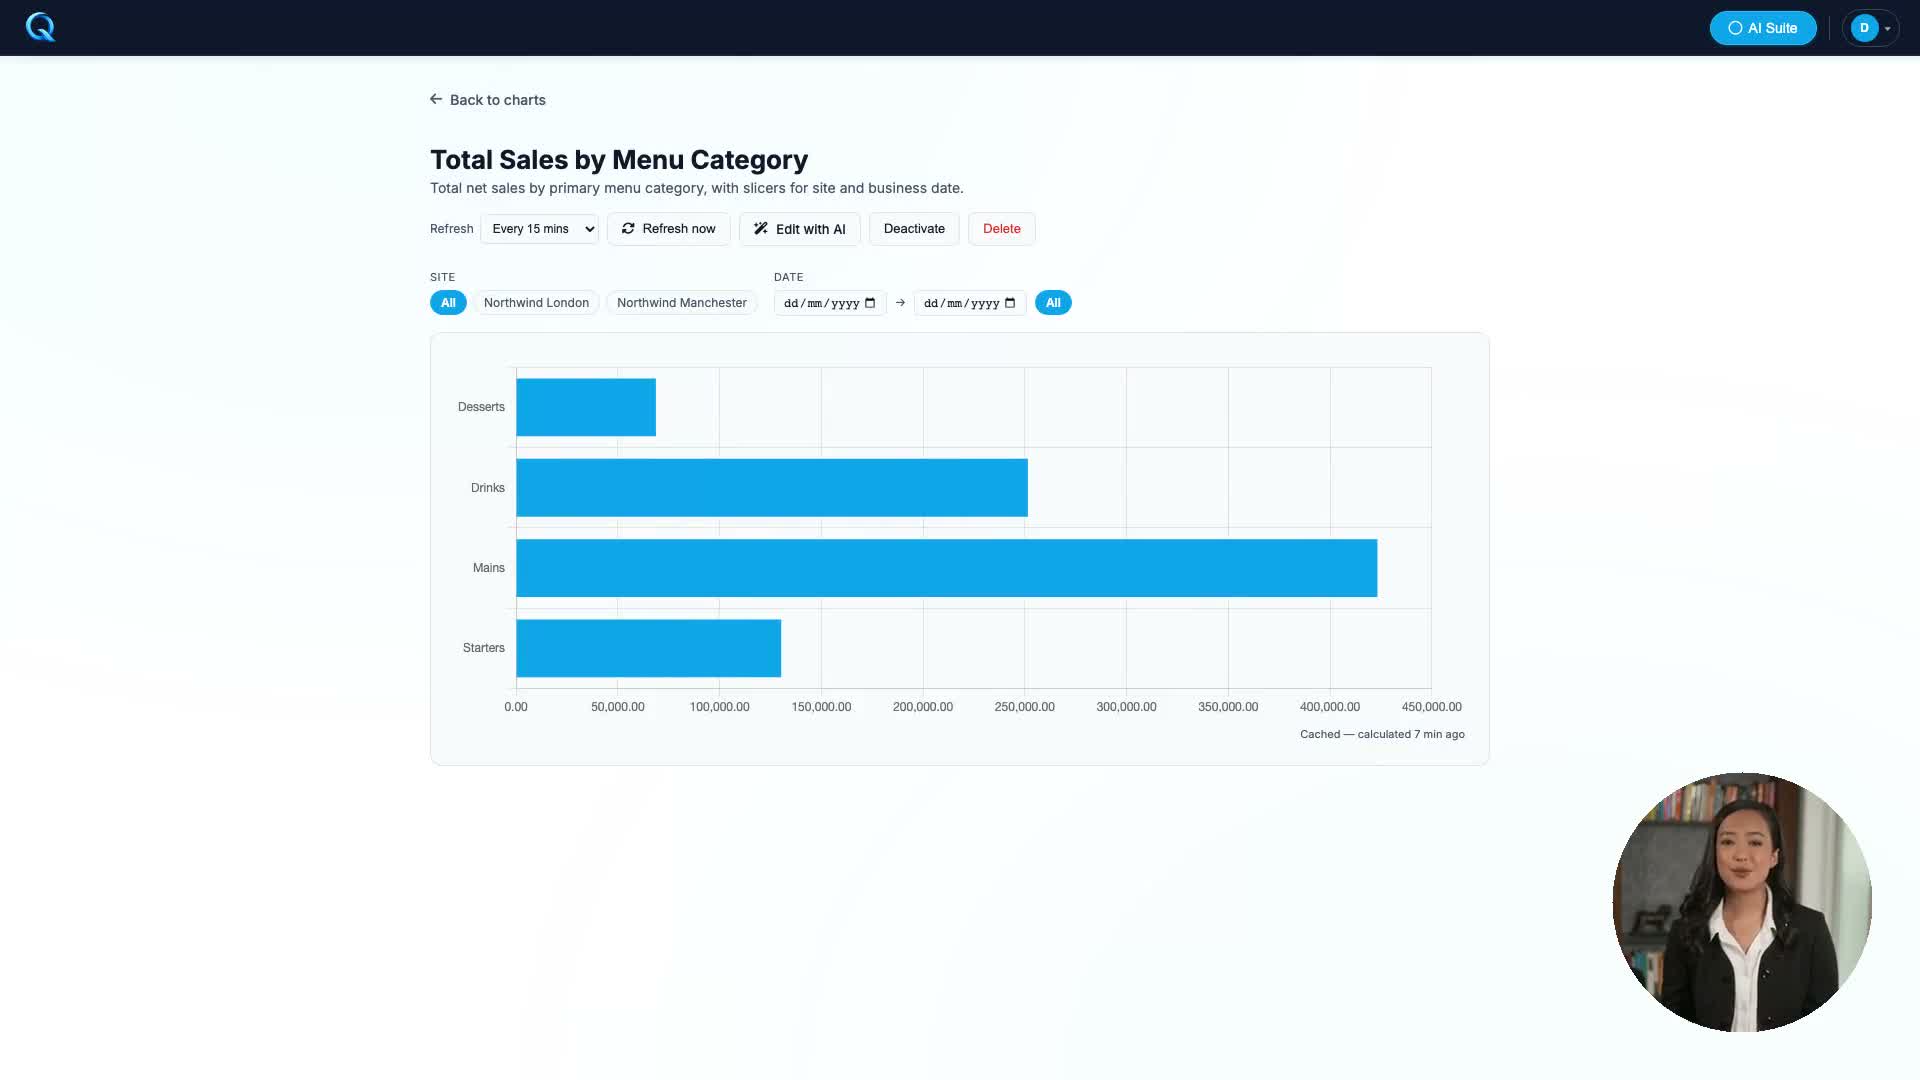
Task: Filter by Northwind London site
Action: coord(536,303)
